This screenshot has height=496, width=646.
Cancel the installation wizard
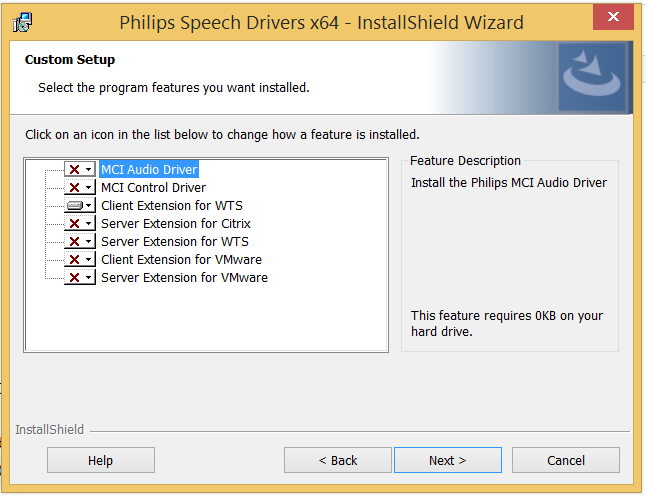coord(566,460)
